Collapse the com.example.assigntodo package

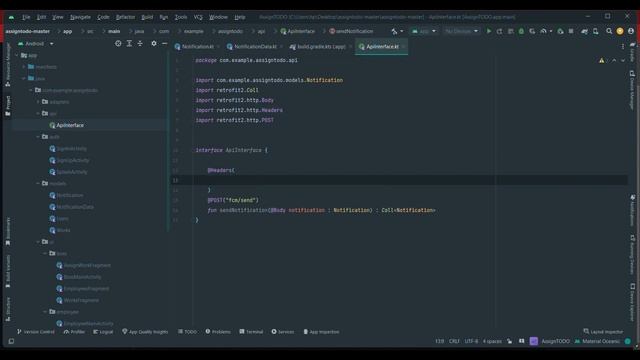tap(31, 90)
